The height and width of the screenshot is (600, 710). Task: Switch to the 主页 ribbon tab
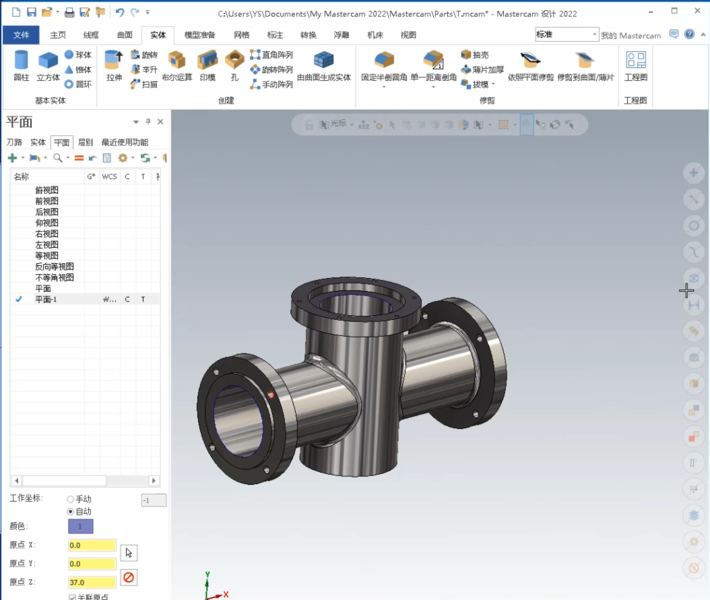[x=58, y=35]
